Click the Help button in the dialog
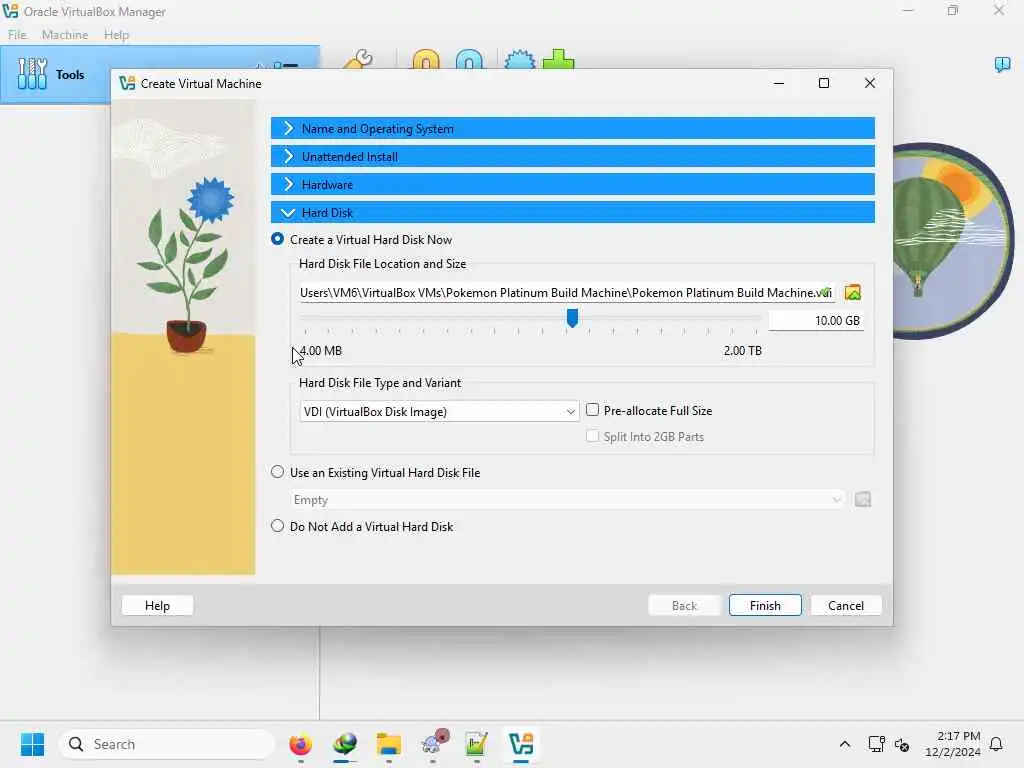Viewport: 1024px width, 768px height. click(x=157, y=605)
